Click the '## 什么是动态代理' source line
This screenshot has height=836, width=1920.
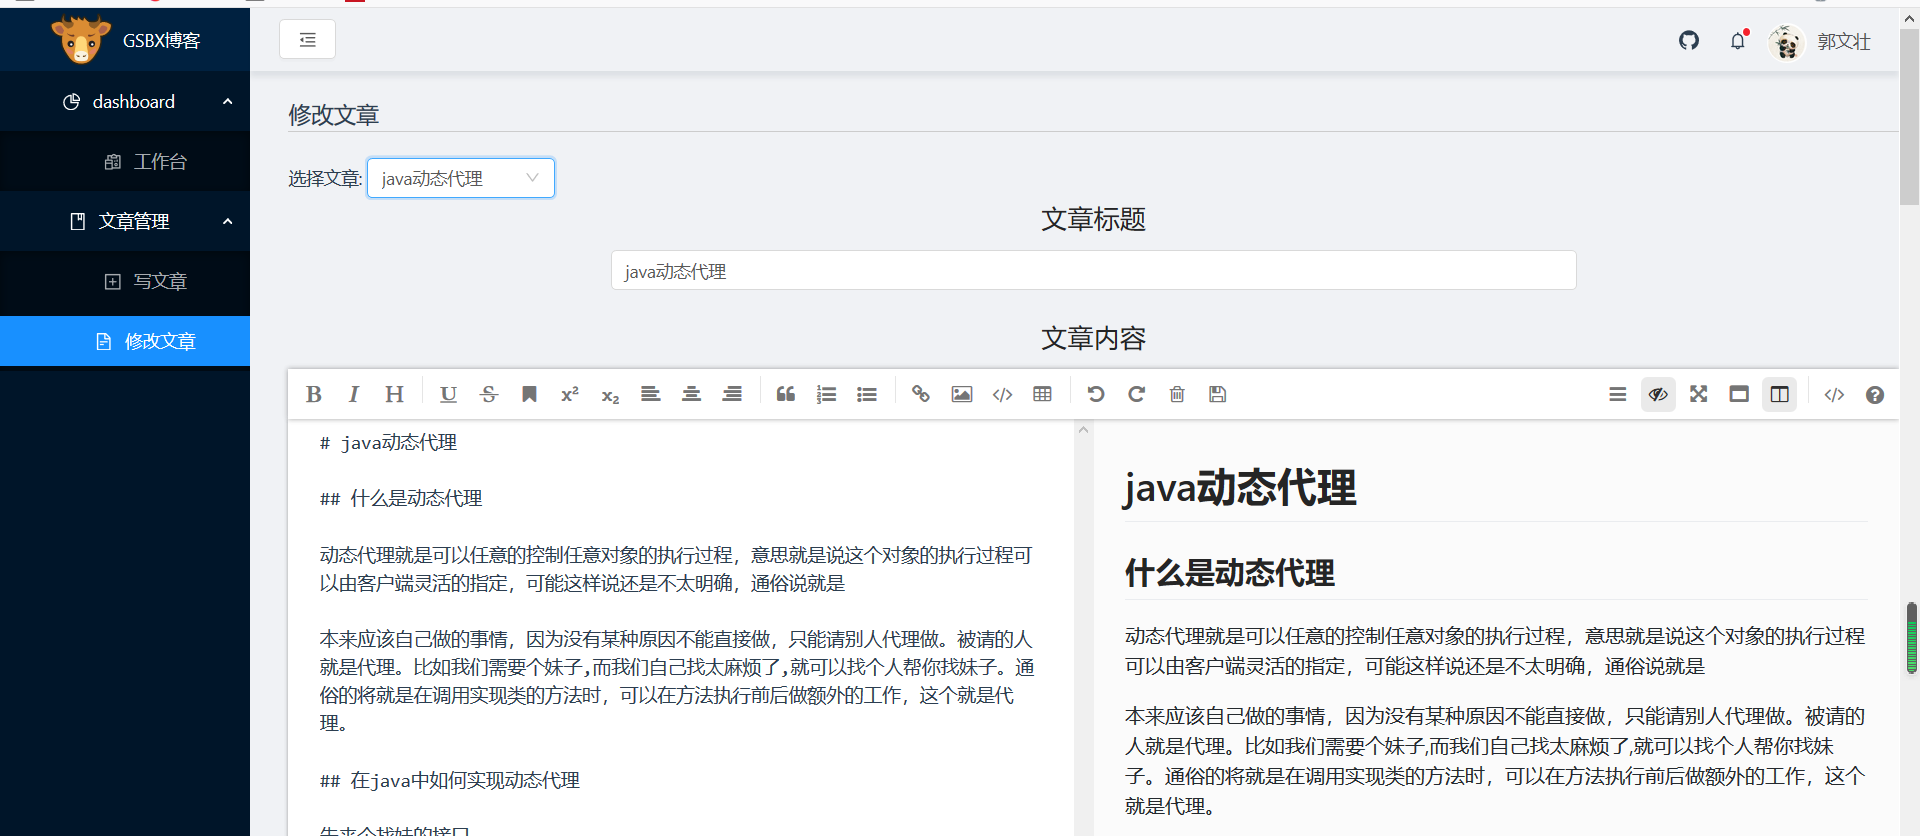click(401, 498)
